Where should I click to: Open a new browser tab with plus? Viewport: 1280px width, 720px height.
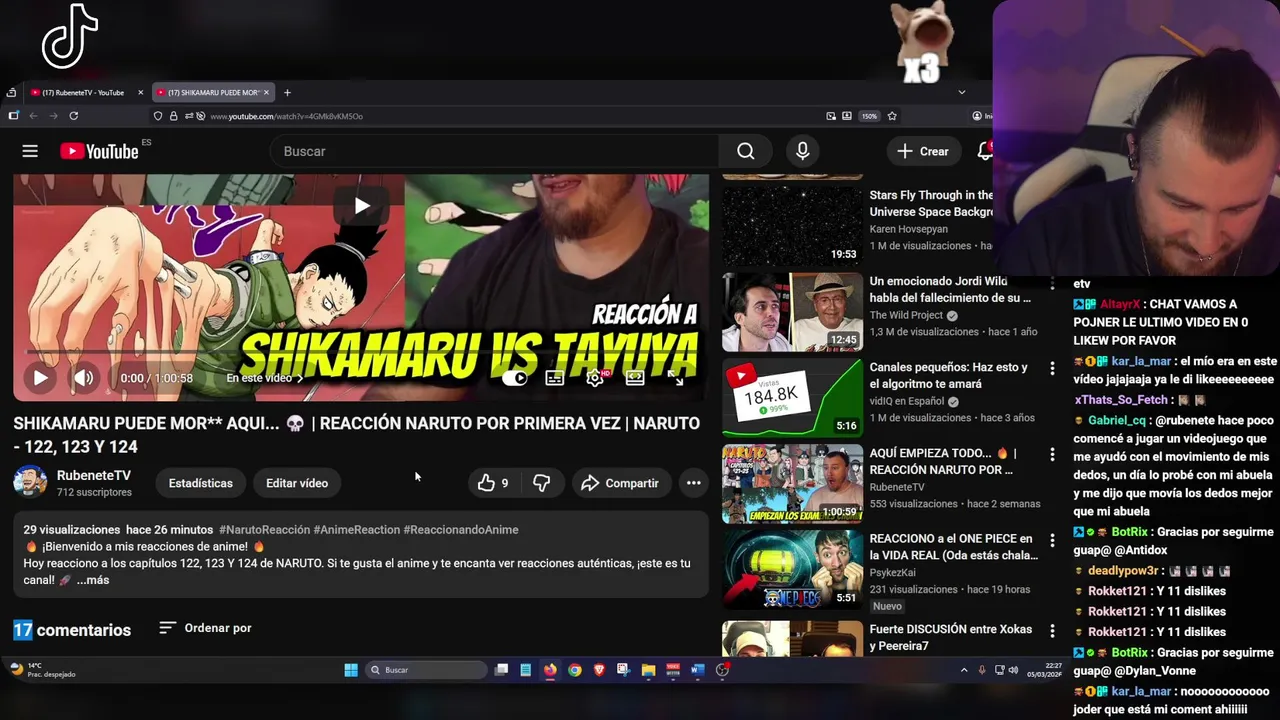(x=287, y=92)
